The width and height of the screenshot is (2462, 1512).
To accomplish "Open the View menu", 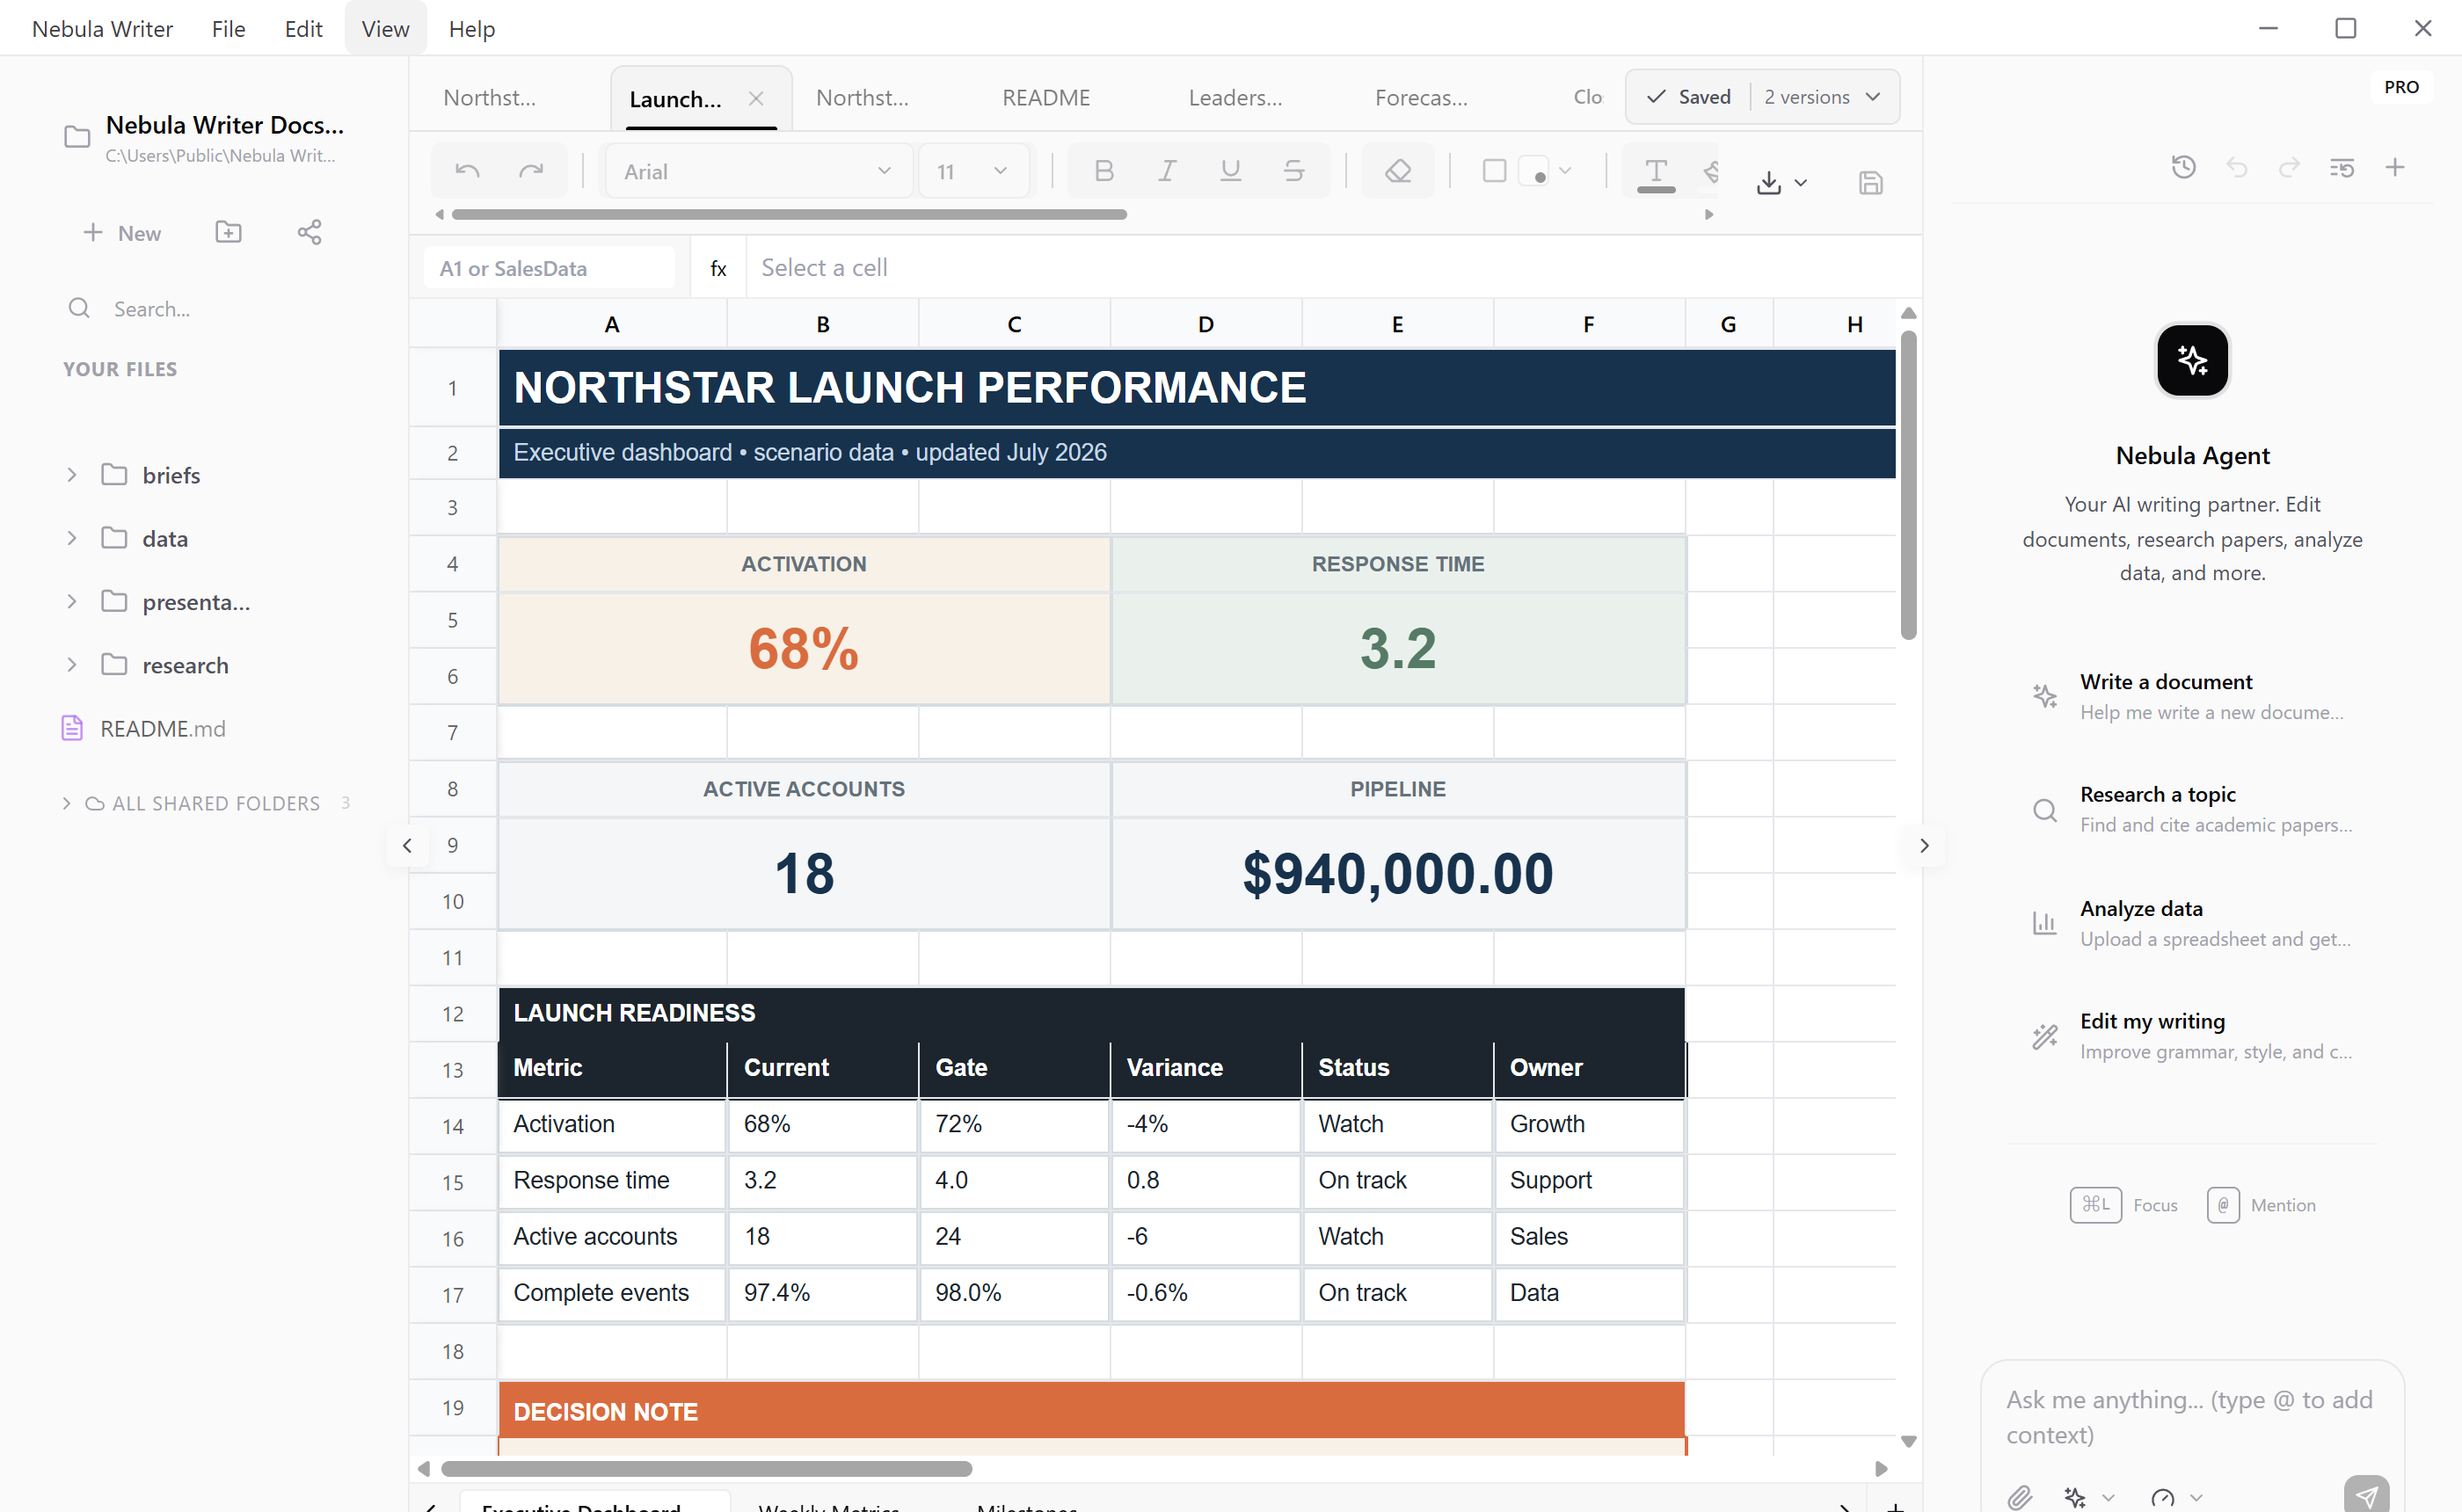I will click(385, 28).
